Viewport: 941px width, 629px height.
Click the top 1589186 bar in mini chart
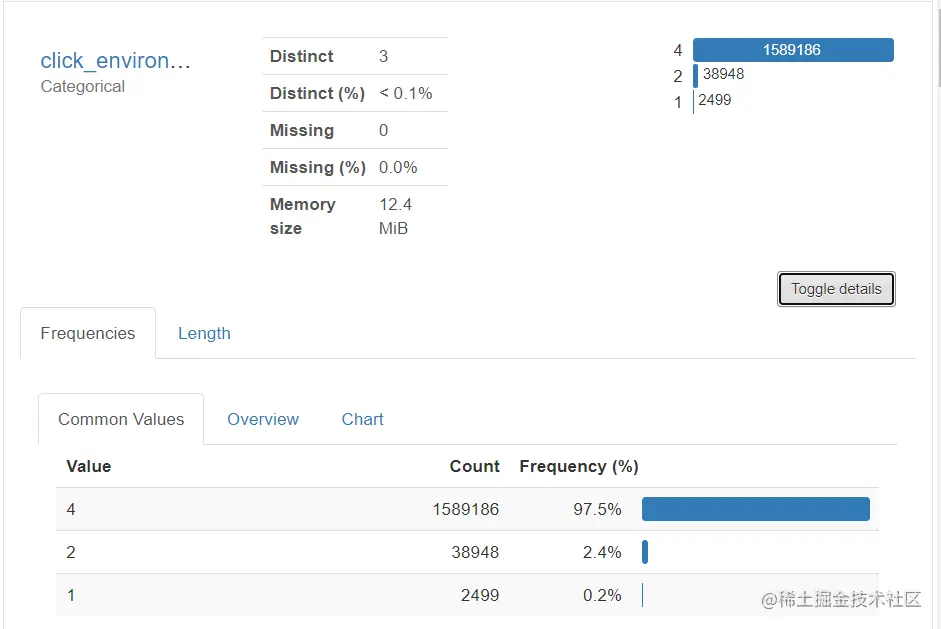pyautogui.click(x=792, y=50)
